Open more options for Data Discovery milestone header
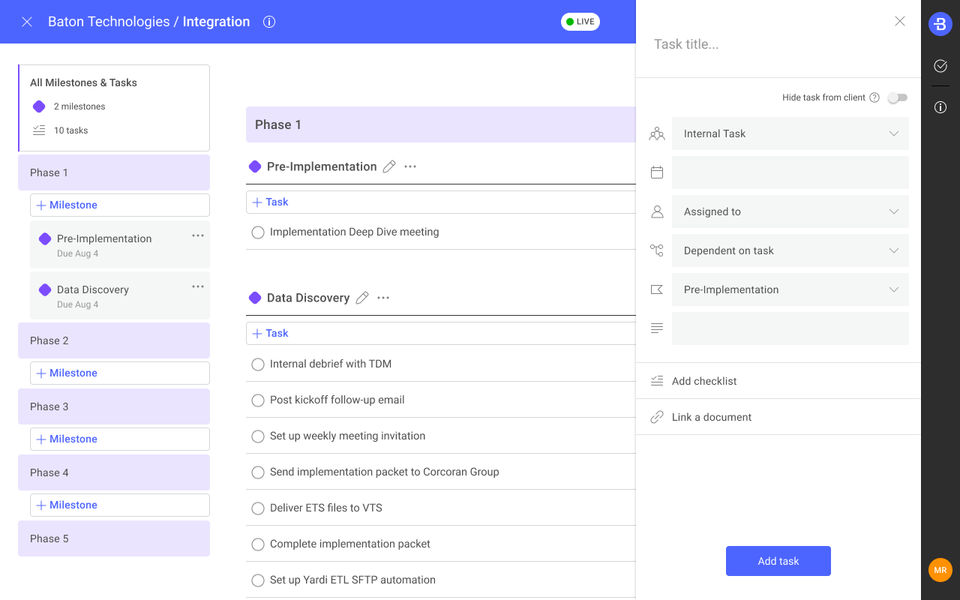Image resolution: width=960 pixels, height=600 pixels. pos(383,298)
